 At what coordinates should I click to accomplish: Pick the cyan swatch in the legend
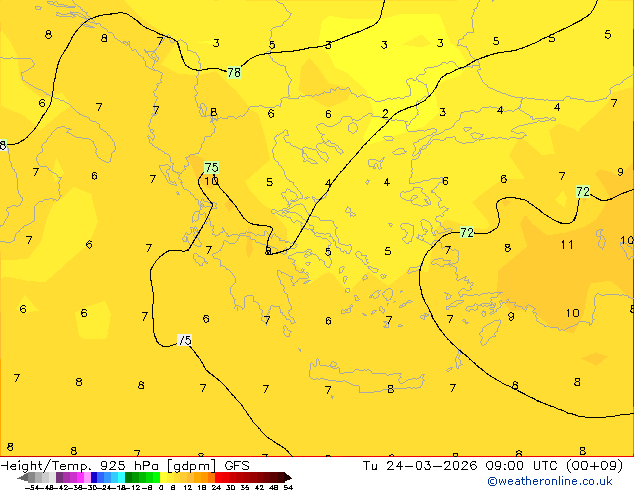click(121, 477)
